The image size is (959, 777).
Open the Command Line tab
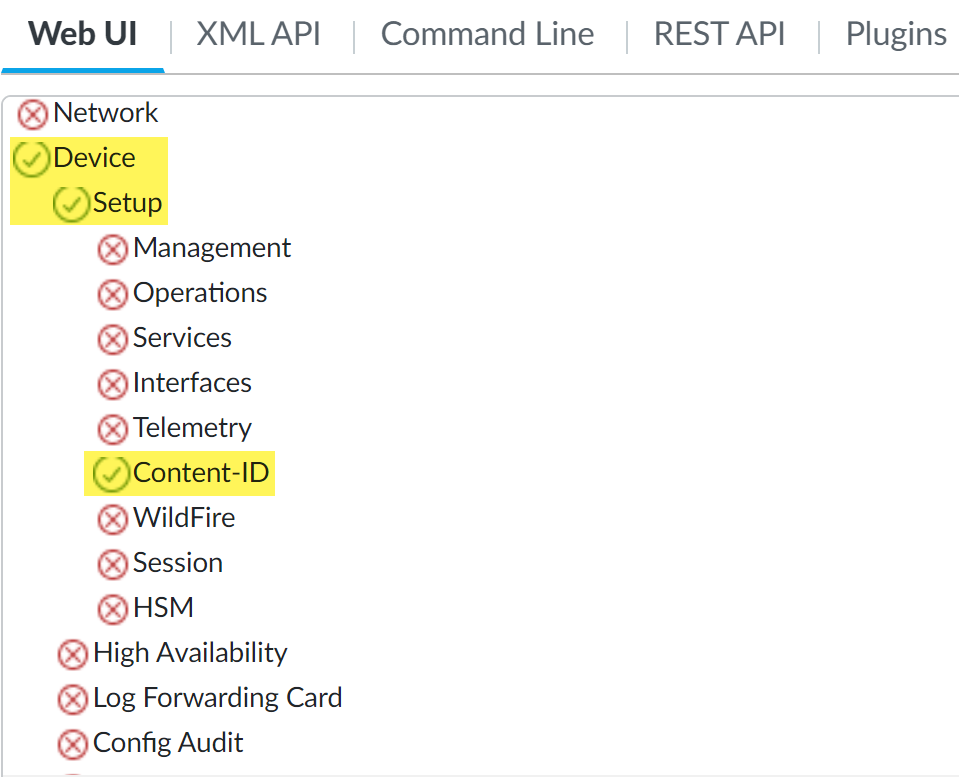pyautogui.click(x=487, y=35)
